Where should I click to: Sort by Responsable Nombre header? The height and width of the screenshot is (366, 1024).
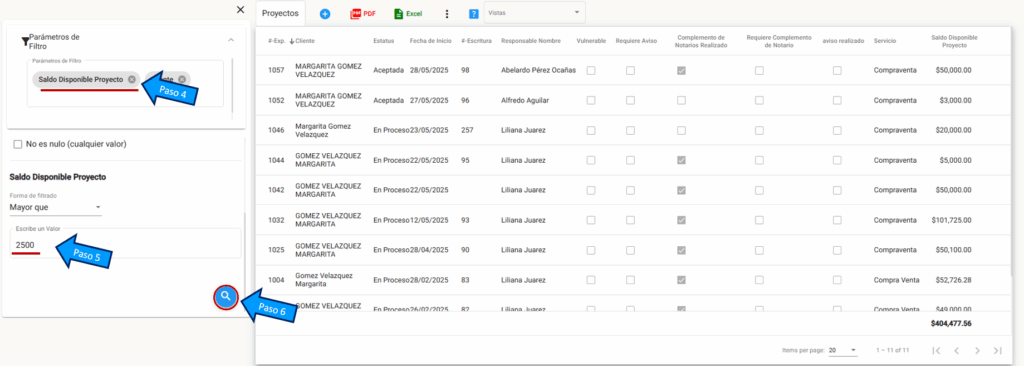[530, 41]
